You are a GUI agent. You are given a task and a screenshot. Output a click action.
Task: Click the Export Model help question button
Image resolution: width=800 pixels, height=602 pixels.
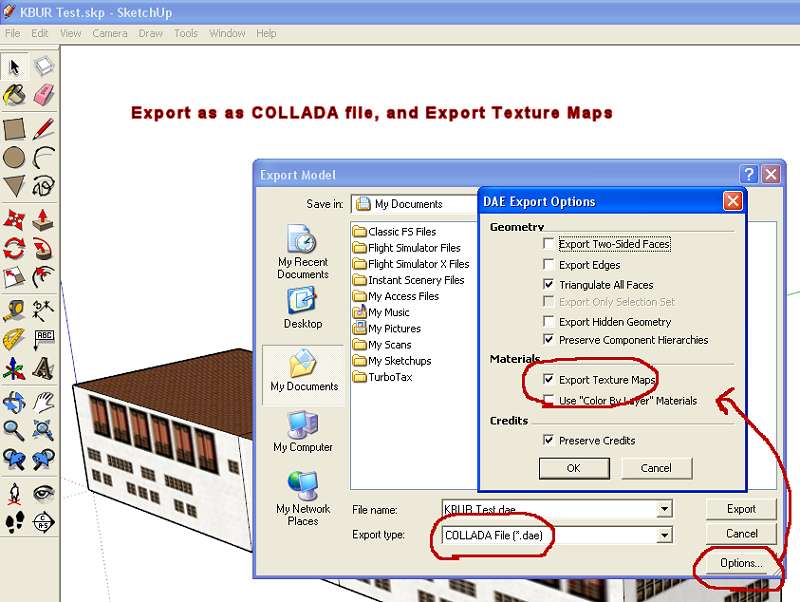point(748,174)
